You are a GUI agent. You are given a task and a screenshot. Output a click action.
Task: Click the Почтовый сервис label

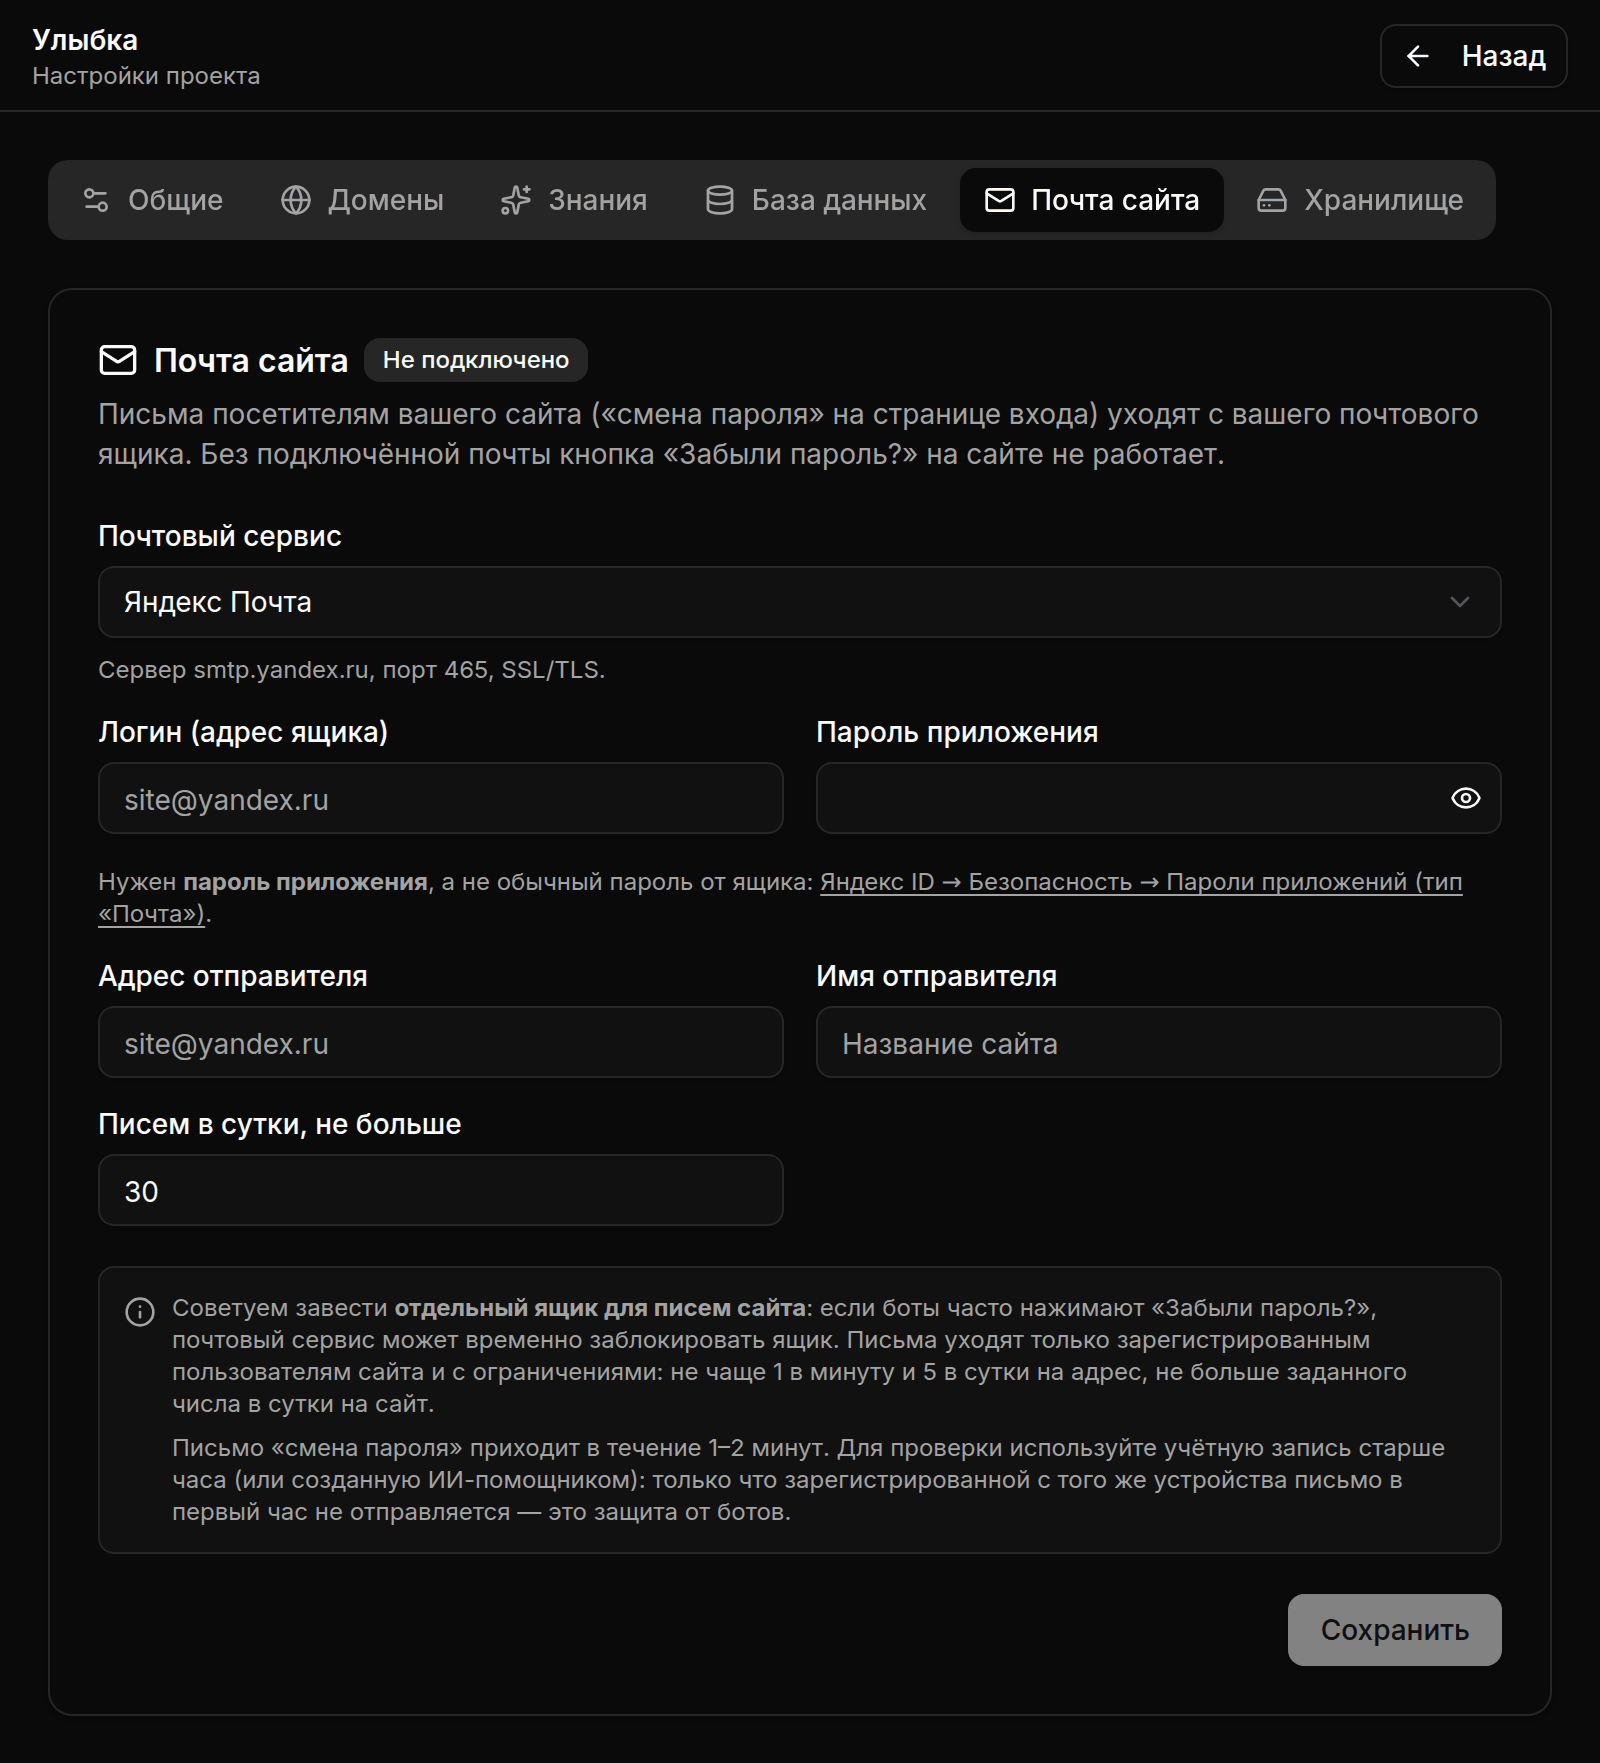(x=220, y=536)
